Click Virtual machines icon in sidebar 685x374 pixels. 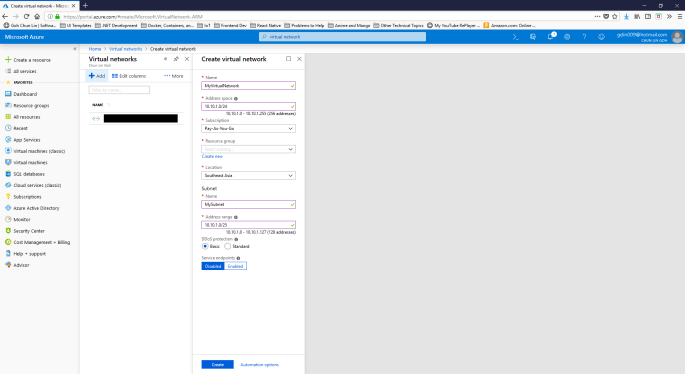click(x=8, y=162)
